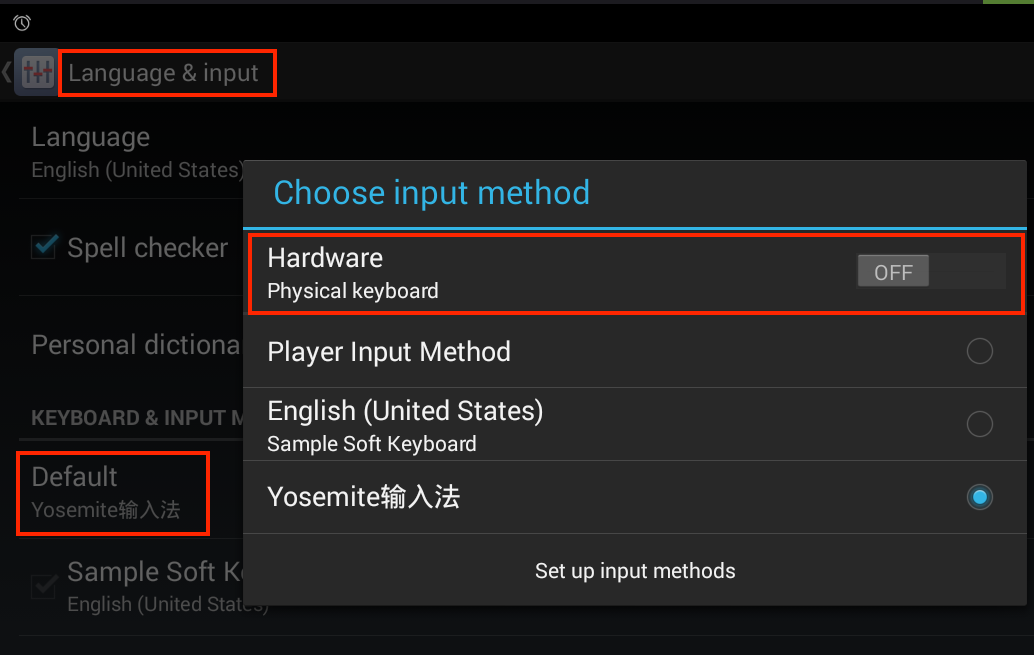Viewport: 1034px width, 655px height.
Task: Toggle the Spell checker checkbox
Action: coord(44,247)
